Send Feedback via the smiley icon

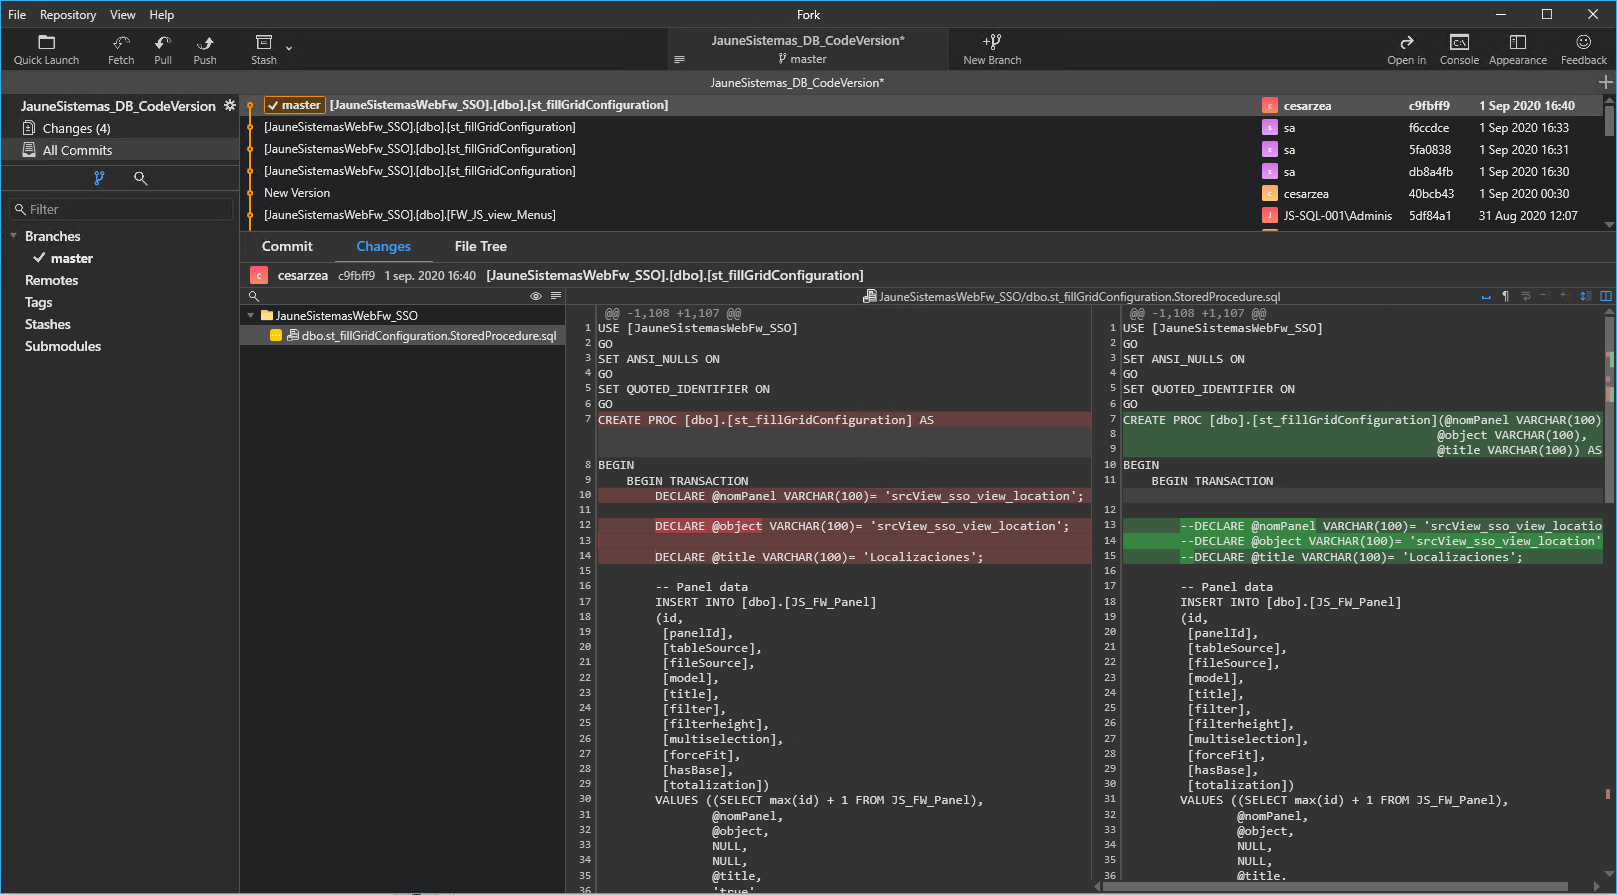point(1584,50)
